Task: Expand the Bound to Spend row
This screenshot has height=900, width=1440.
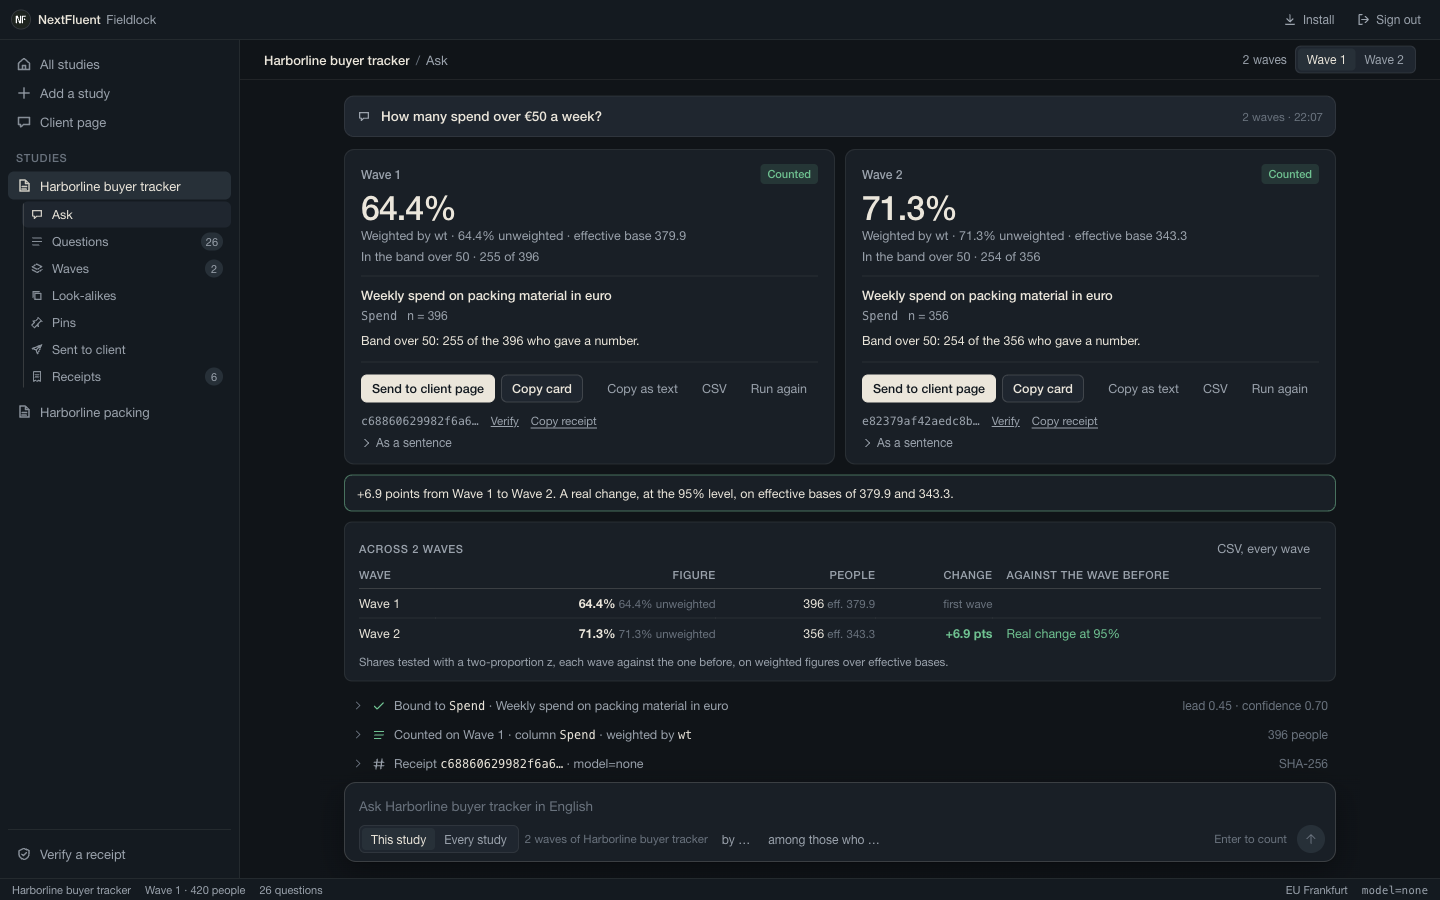Action: [840, 706]
